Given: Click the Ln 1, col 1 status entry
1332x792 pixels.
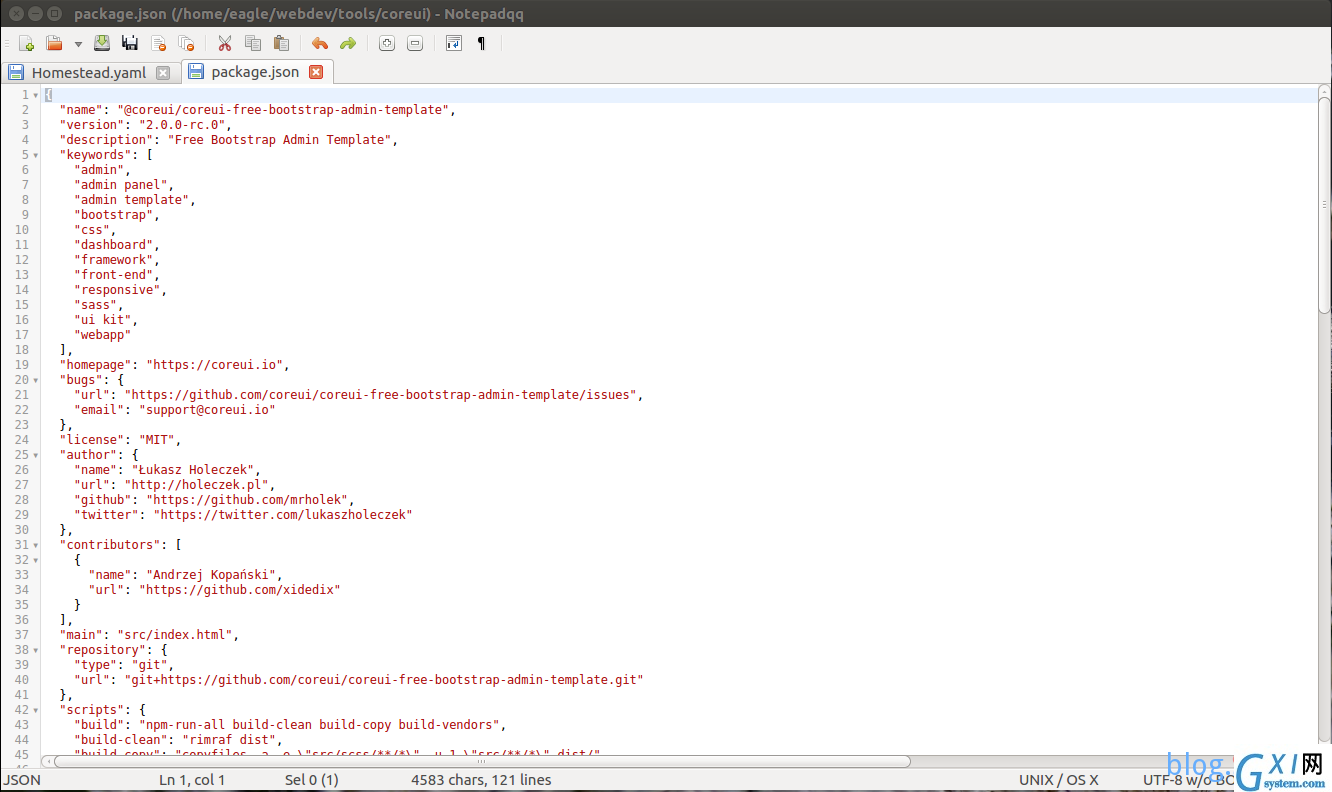Looking at the screenshot, I should (x=192, y=780).
